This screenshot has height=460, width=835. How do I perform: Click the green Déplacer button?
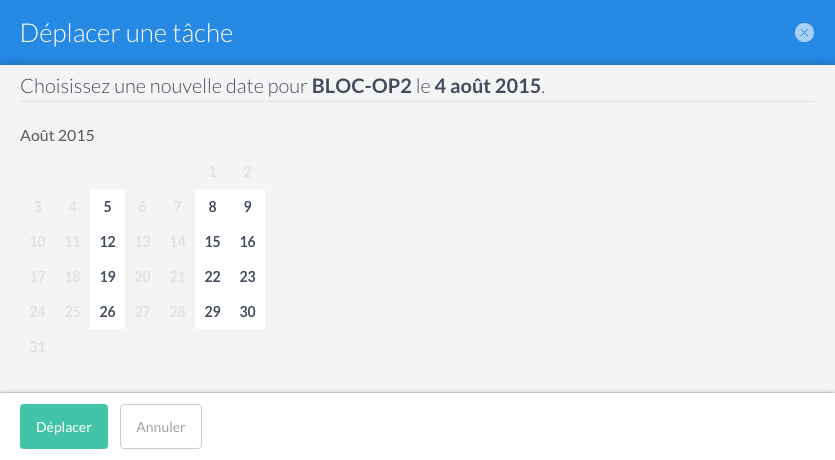pos(64,426)
